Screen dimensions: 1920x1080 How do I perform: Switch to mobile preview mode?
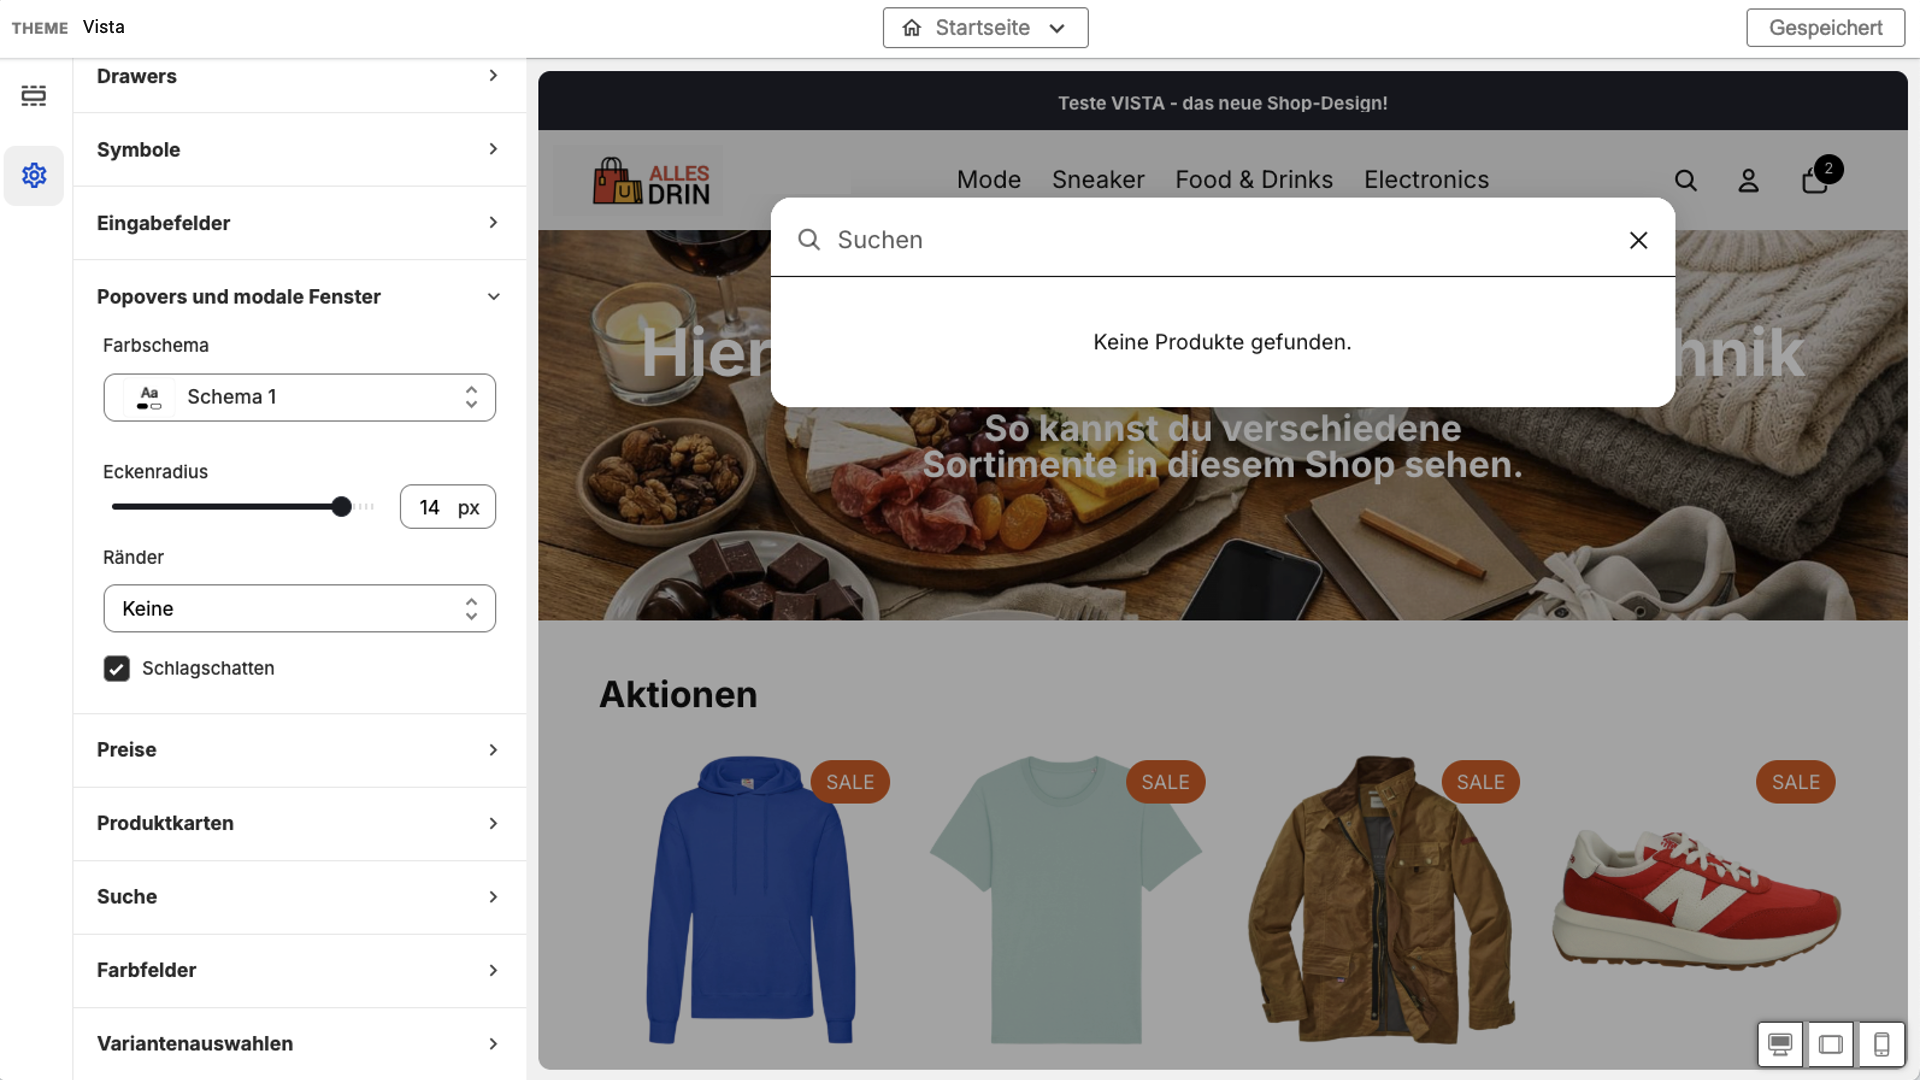[1881, 1045]
